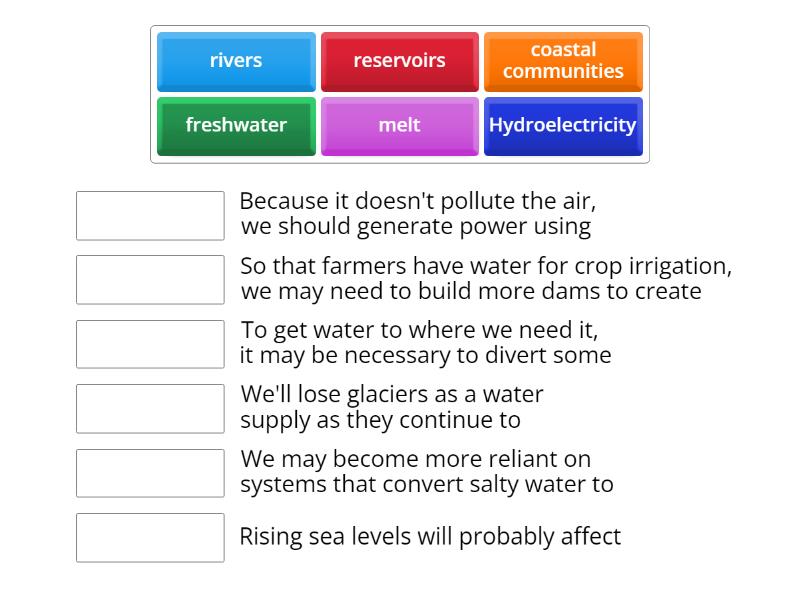Click the answer box beside the salty water clue
Image resolution: width=800 pixels, height=600 pixels.
click(x=149, y=473)
